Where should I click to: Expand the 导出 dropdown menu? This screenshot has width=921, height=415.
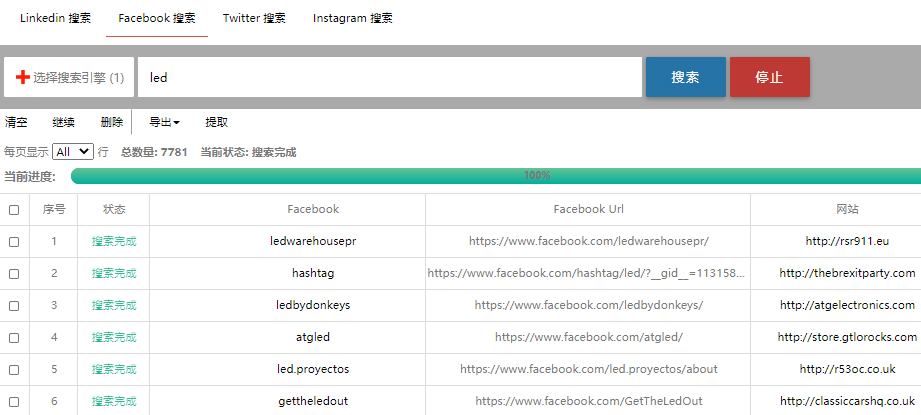click(x=164, y=122)
